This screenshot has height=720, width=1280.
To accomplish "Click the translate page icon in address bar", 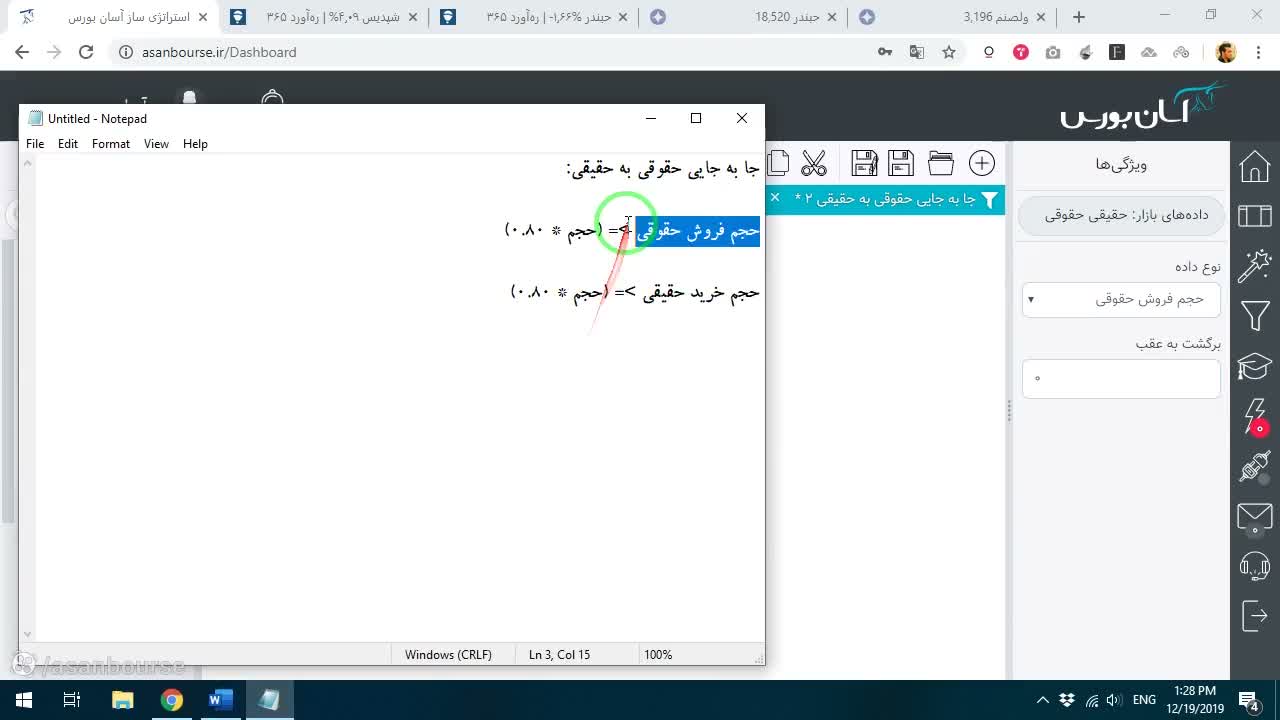I will 917,52.
